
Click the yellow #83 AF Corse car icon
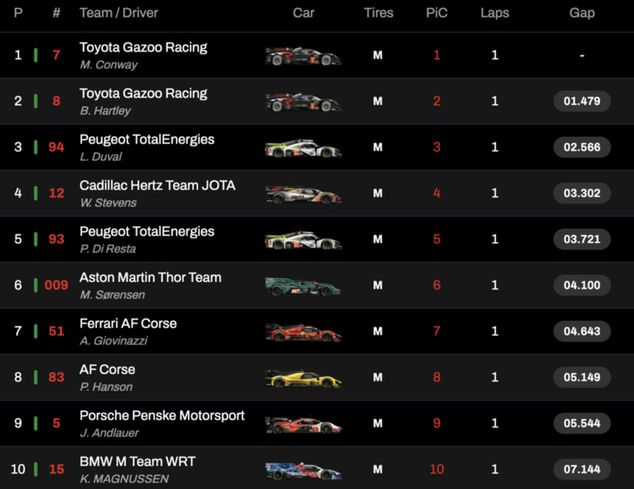click(303, 378)
